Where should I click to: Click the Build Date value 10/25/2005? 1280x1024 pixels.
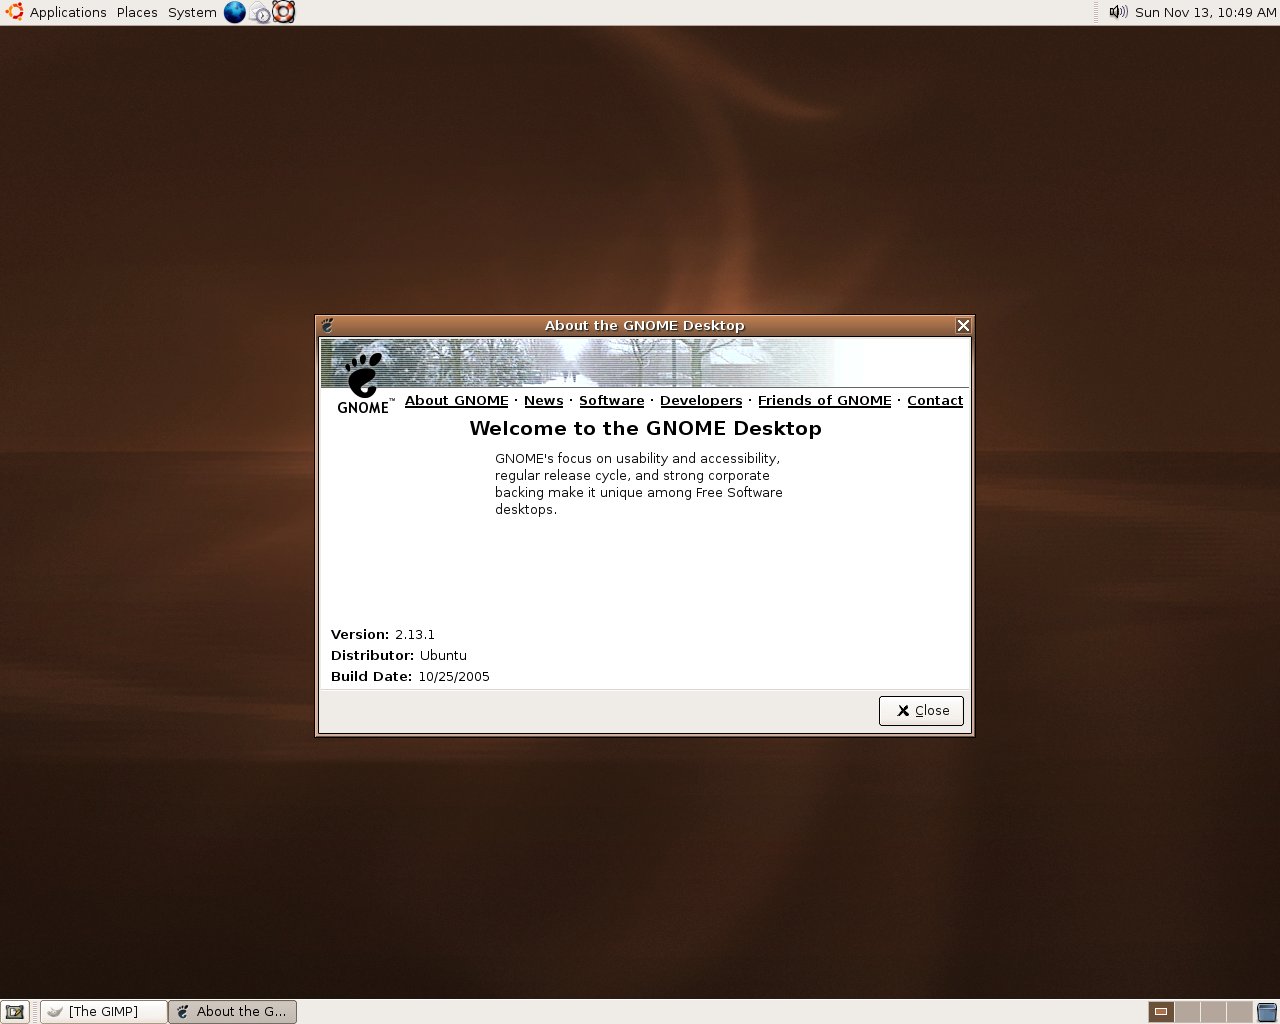(454, 677)
